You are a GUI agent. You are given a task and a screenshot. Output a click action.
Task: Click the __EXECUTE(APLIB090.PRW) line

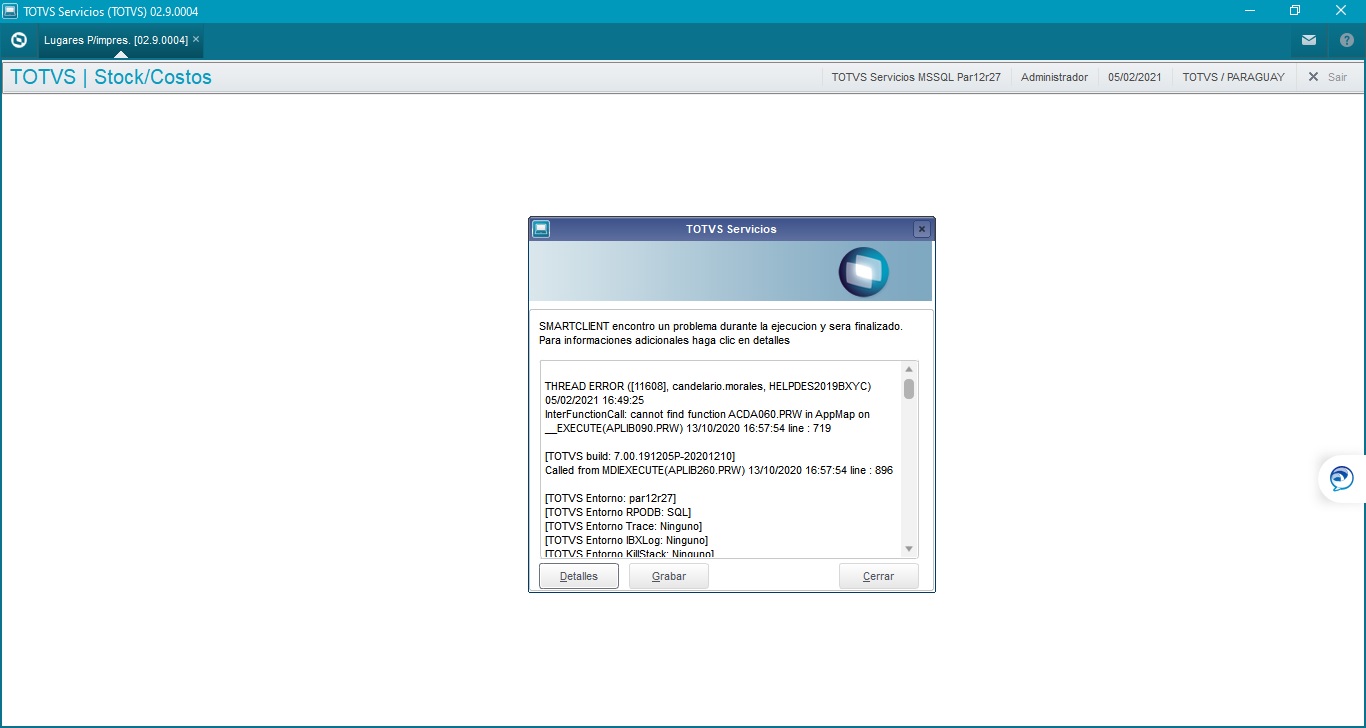pos(688,428)
